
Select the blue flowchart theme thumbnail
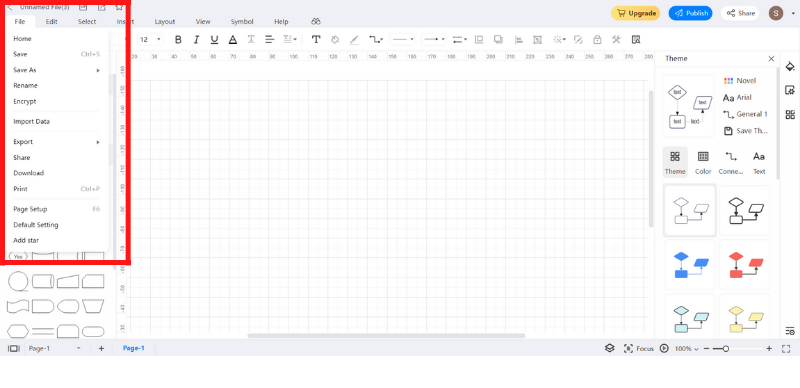[x=689, y=264]
